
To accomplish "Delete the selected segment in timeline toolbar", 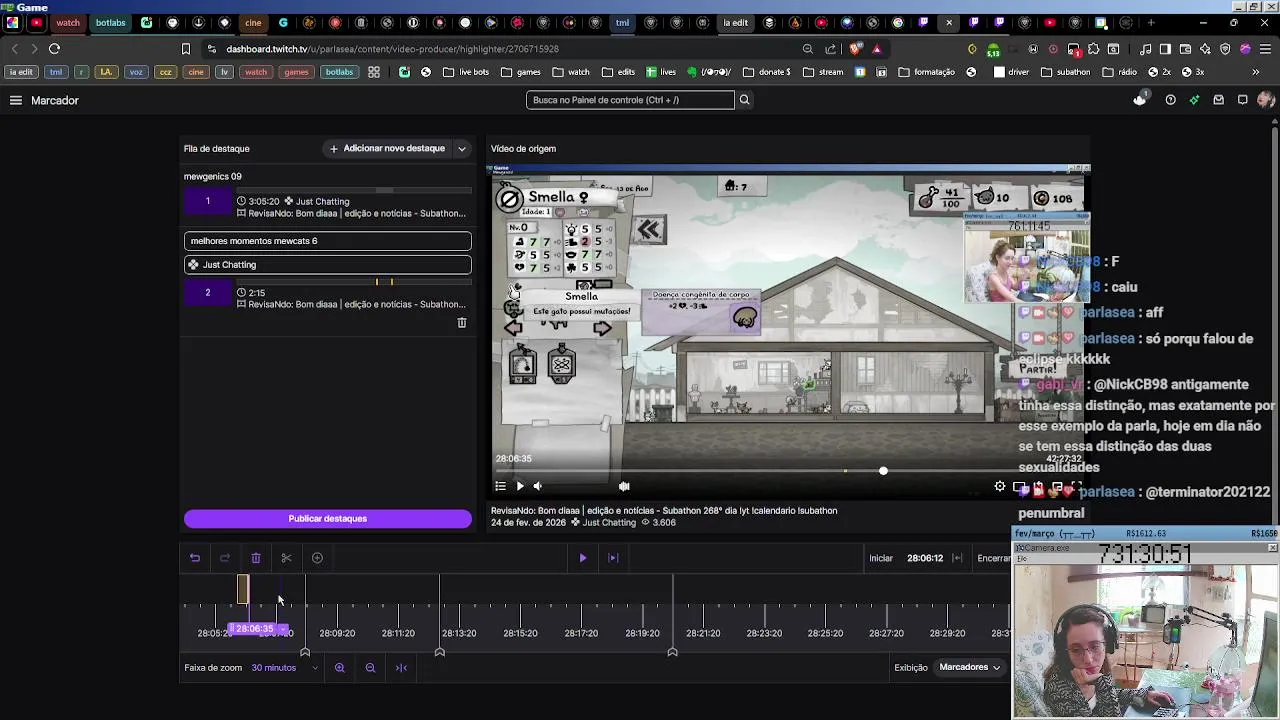I will pyautogui.click(x=256, y=558).
